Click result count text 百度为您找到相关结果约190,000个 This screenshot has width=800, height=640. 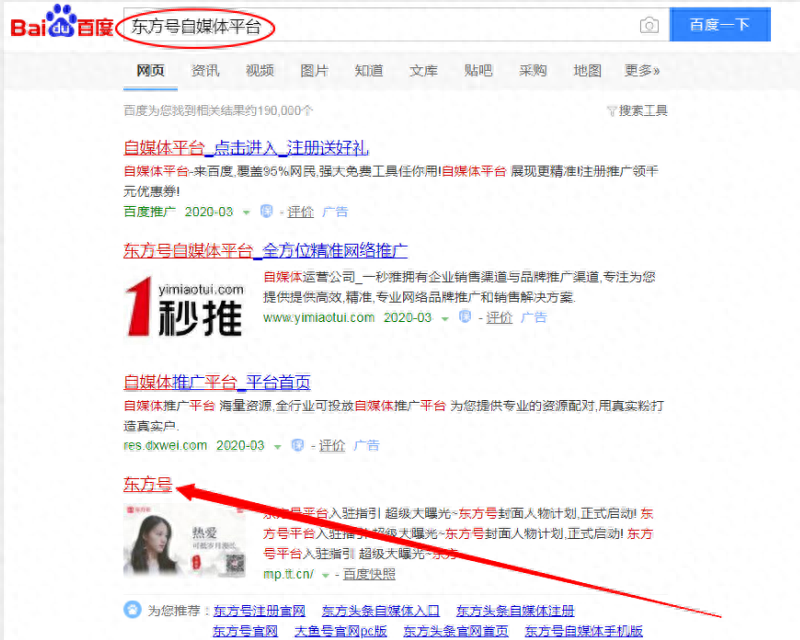coord(218,111)
